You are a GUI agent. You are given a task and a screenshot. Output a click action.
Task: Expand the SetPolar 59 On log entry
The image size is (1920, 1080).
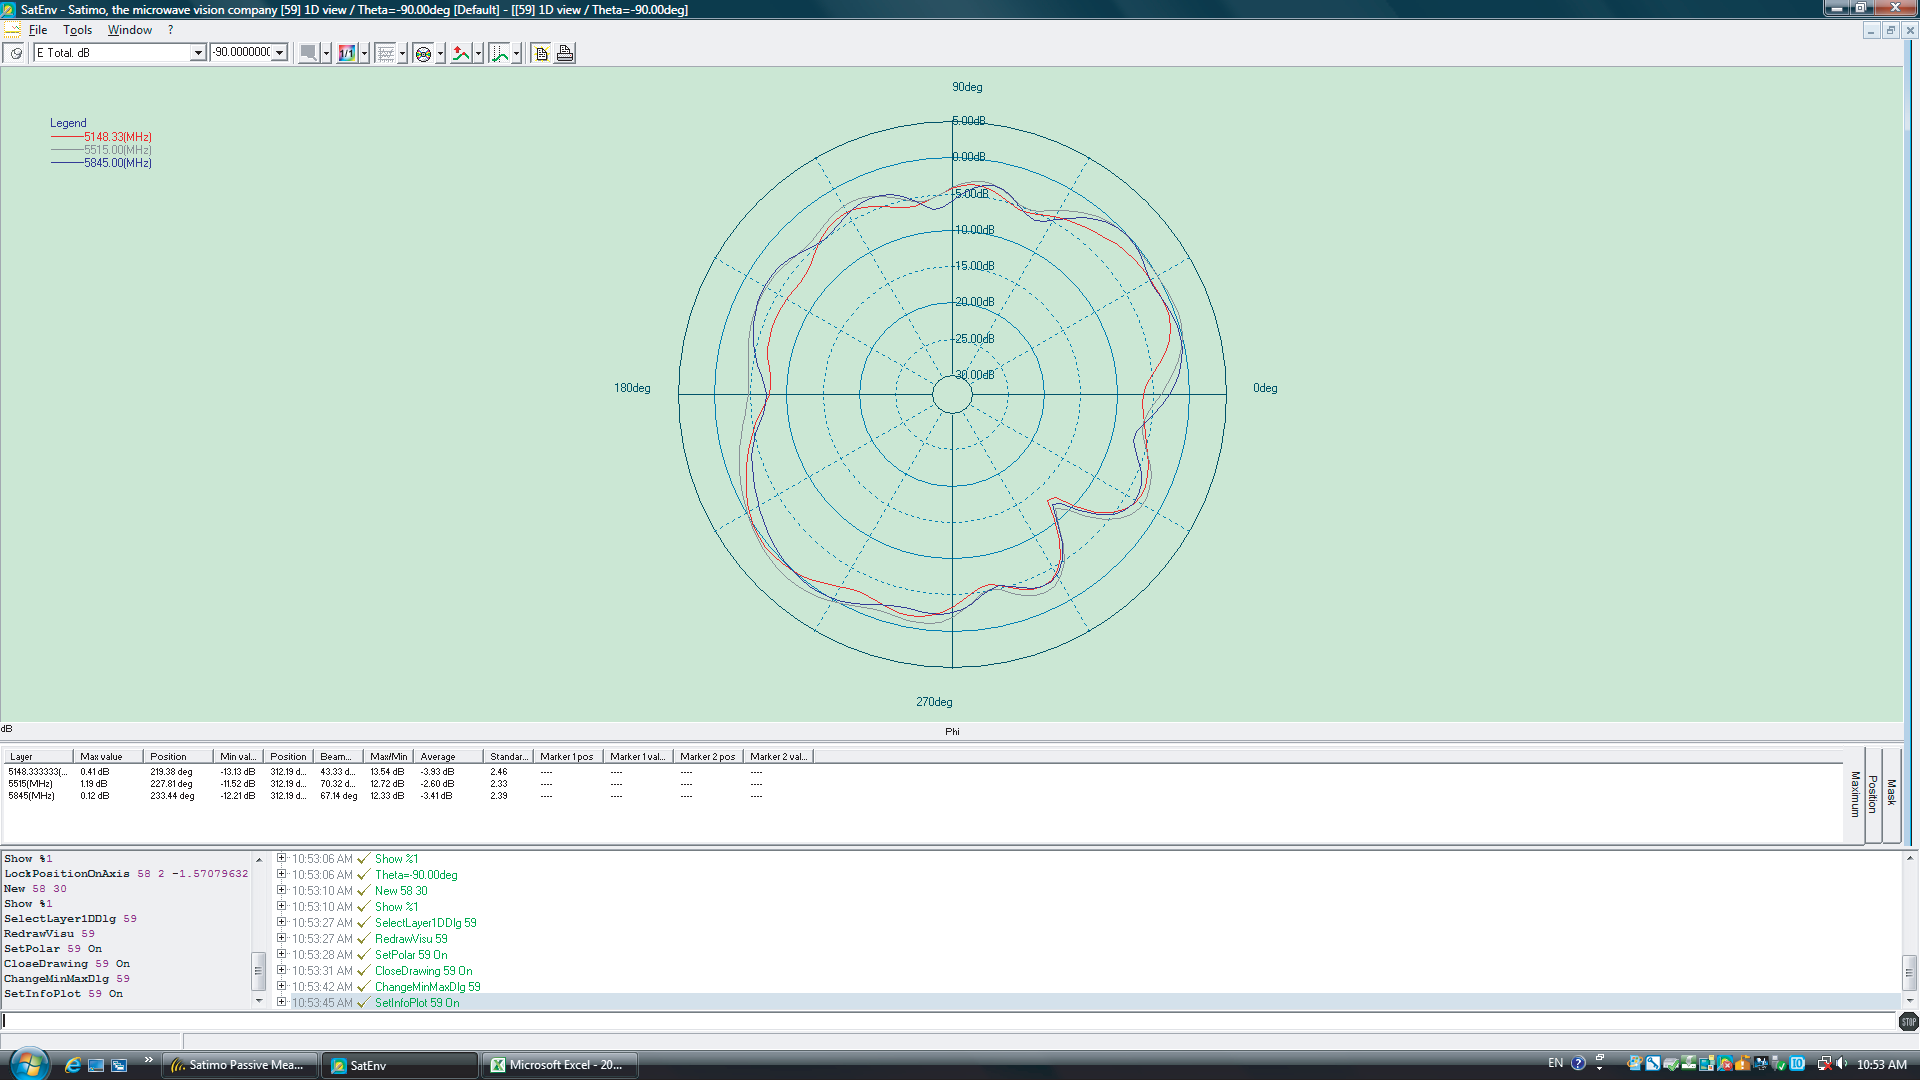[281, 955]
